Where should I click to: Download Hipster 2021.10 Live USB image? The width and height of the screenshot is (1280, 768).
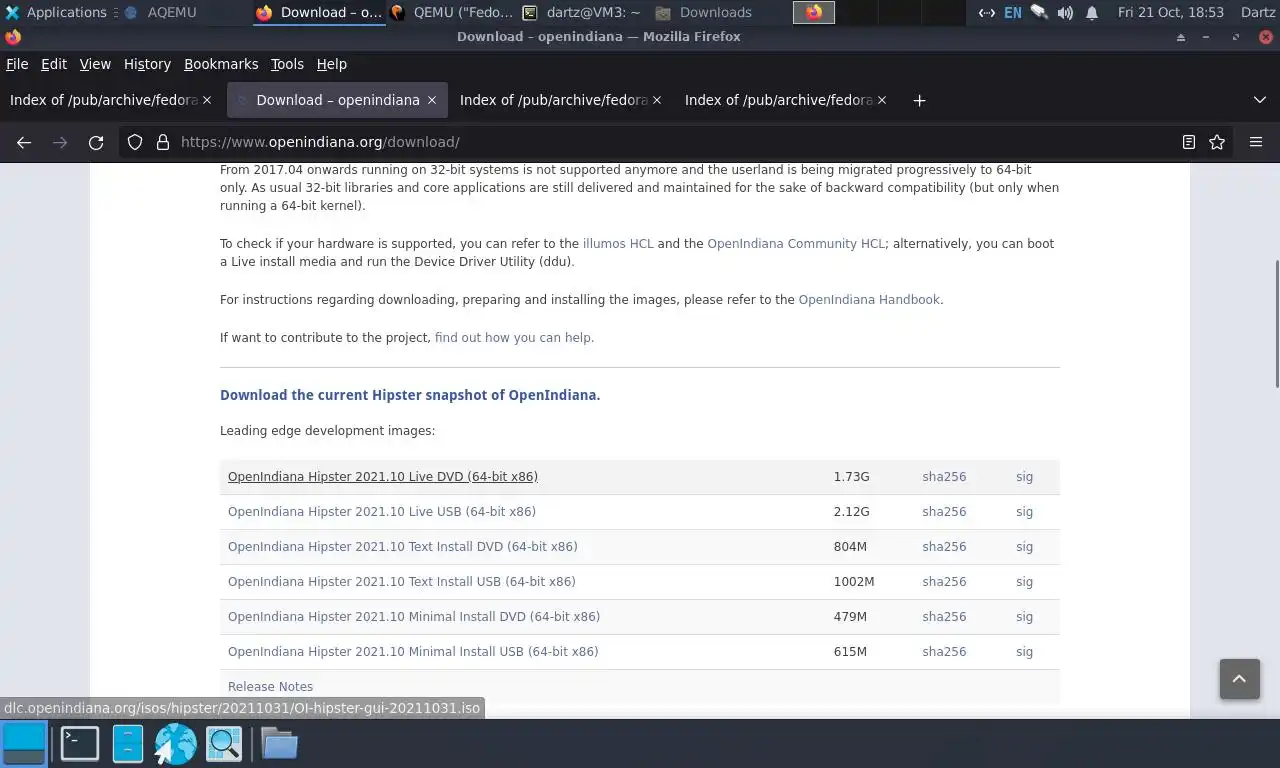(x=382, y=512)
